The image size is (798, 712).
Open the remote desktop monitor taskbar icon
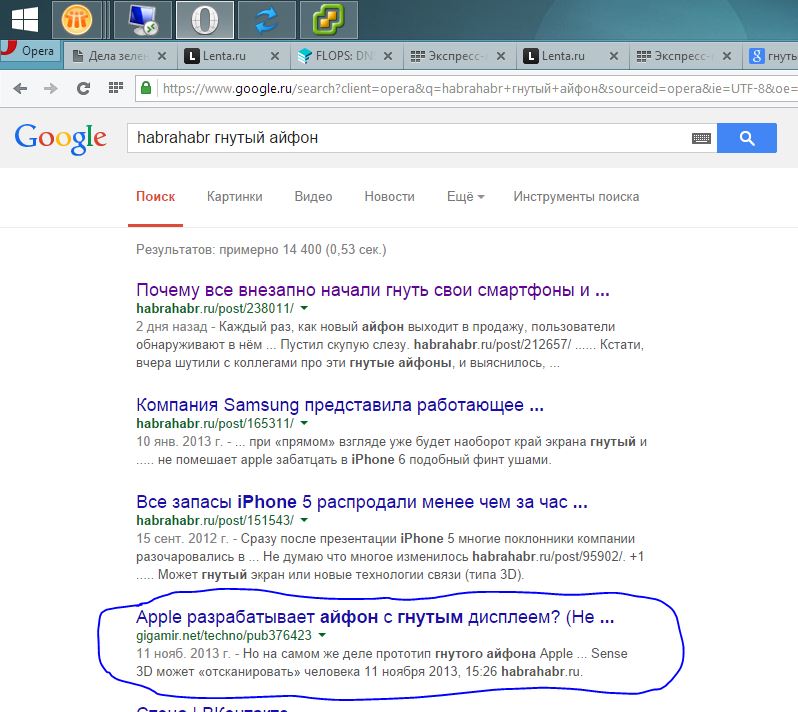click(143, 20)
